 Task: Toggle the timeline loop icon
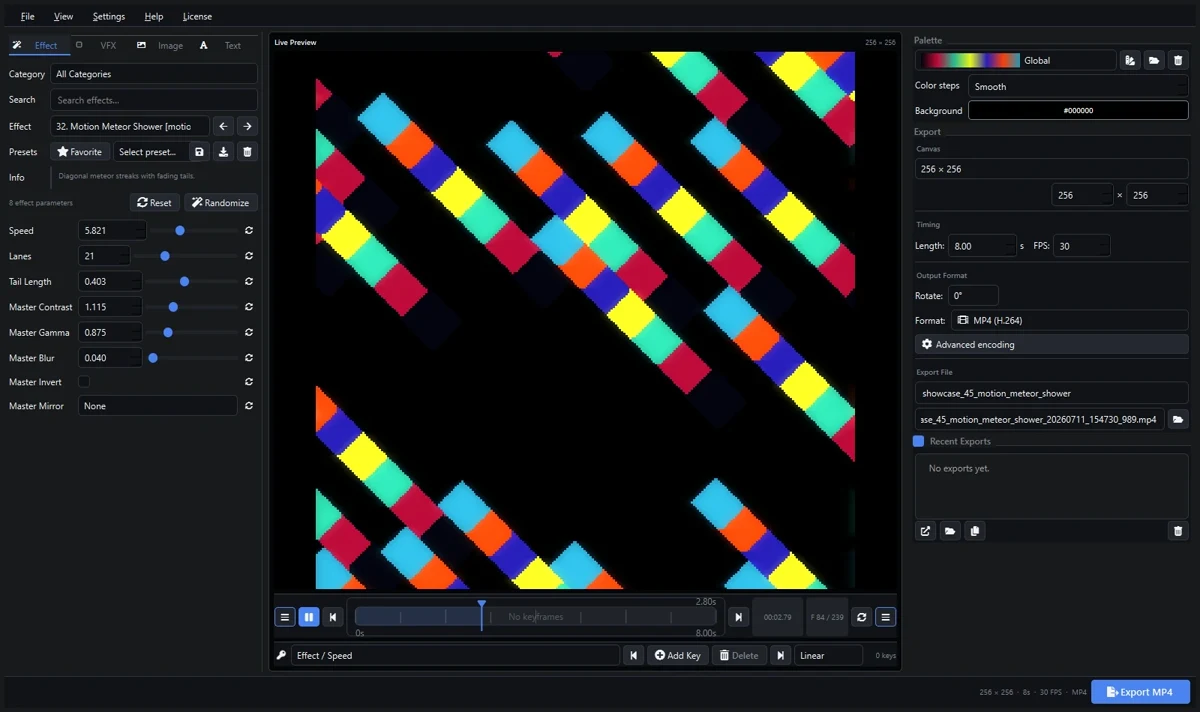click(x=862, y=617)
